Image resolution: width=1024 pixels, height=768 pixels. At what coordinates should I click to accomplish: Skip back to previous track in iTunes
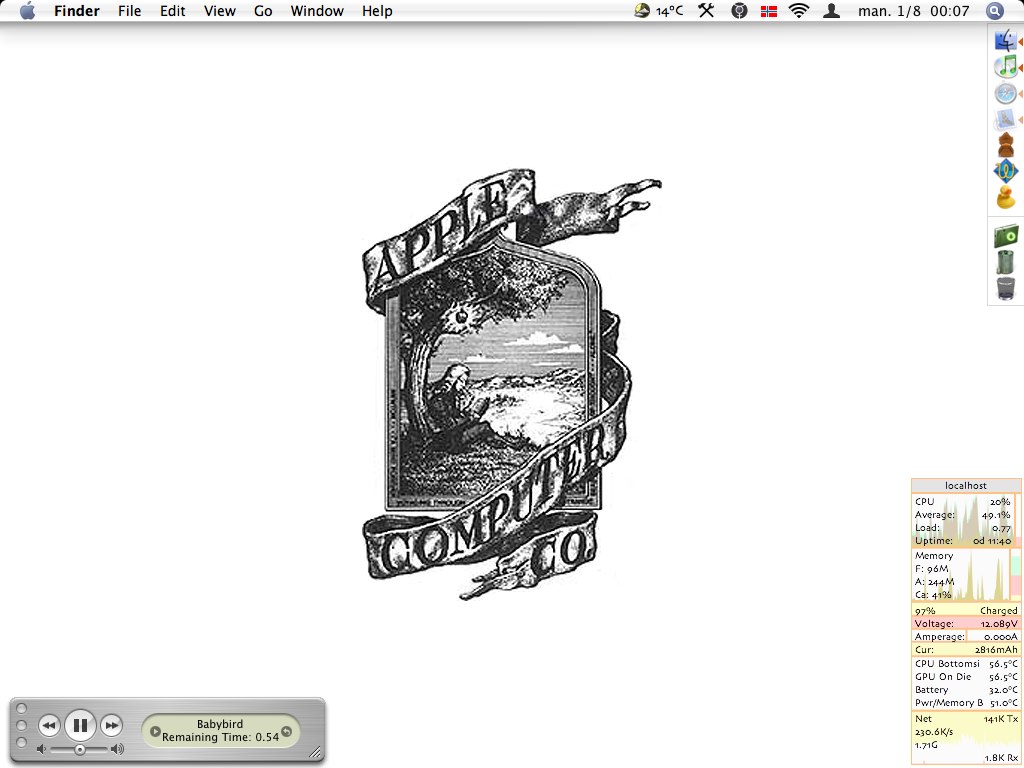point(49,725)
